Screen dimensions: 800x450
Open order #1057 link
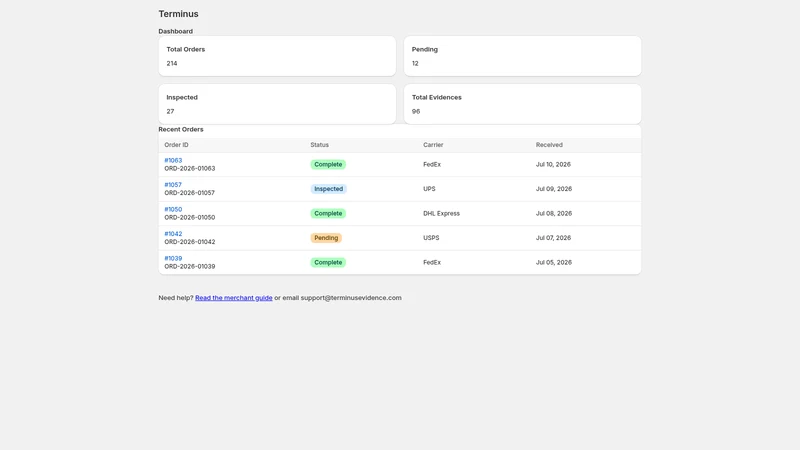click(x=173, y=185)
